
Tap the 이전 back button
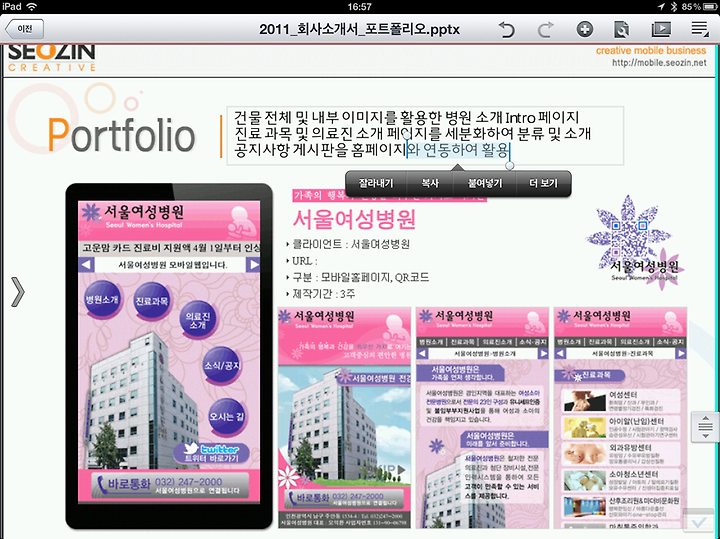coord(25,29)
